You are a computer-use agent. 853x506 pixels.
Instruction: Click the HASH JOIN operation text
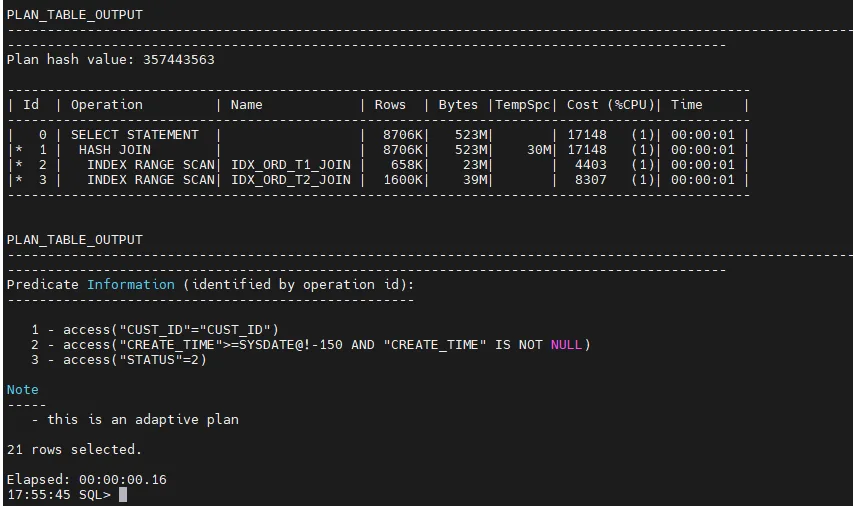tap(115, 150)
